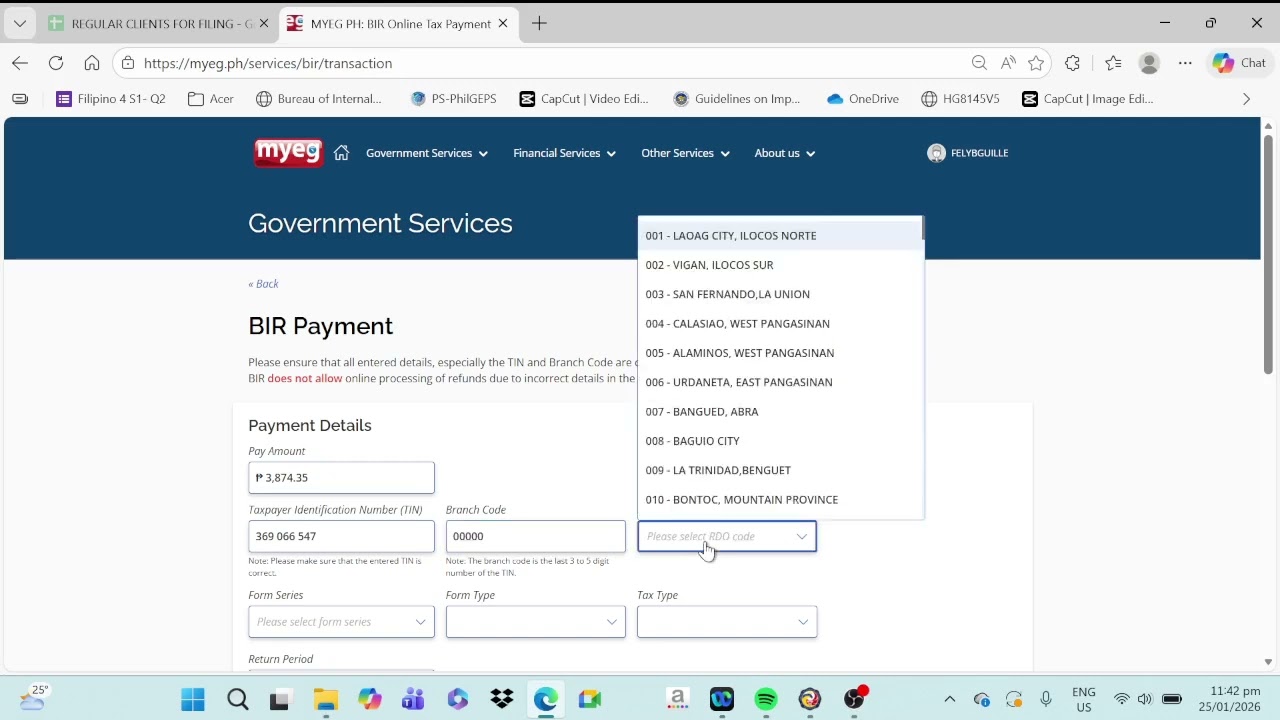Viewport: 1280px width, 720px height.
Task: Expand Government Services menu
Action: 427,153
